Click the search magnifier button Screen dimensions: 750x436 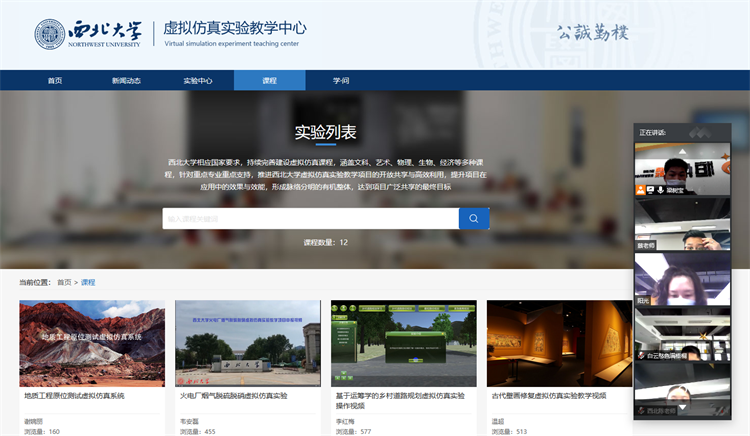474,218
